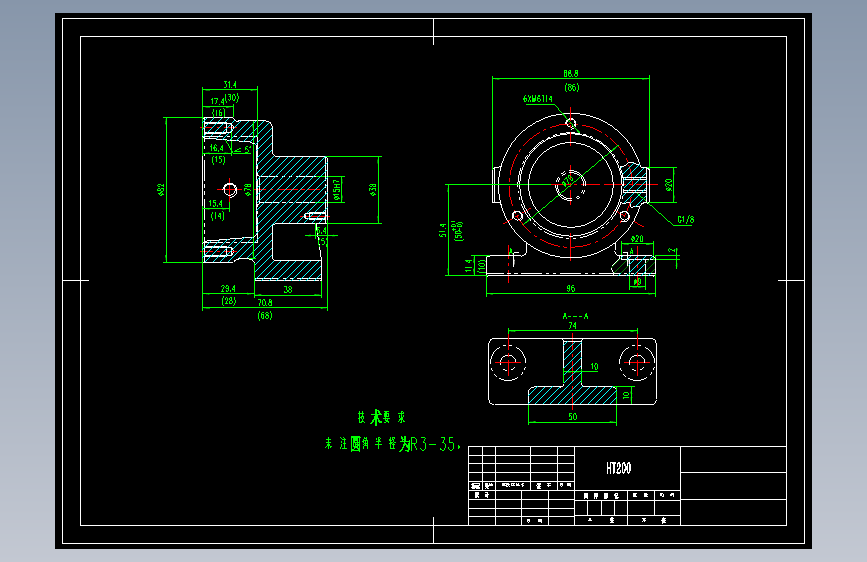The width and height of the screenshot is (867, 562).
Task: Click the 29.4 dimension label
Action: [x=228, y=289]
